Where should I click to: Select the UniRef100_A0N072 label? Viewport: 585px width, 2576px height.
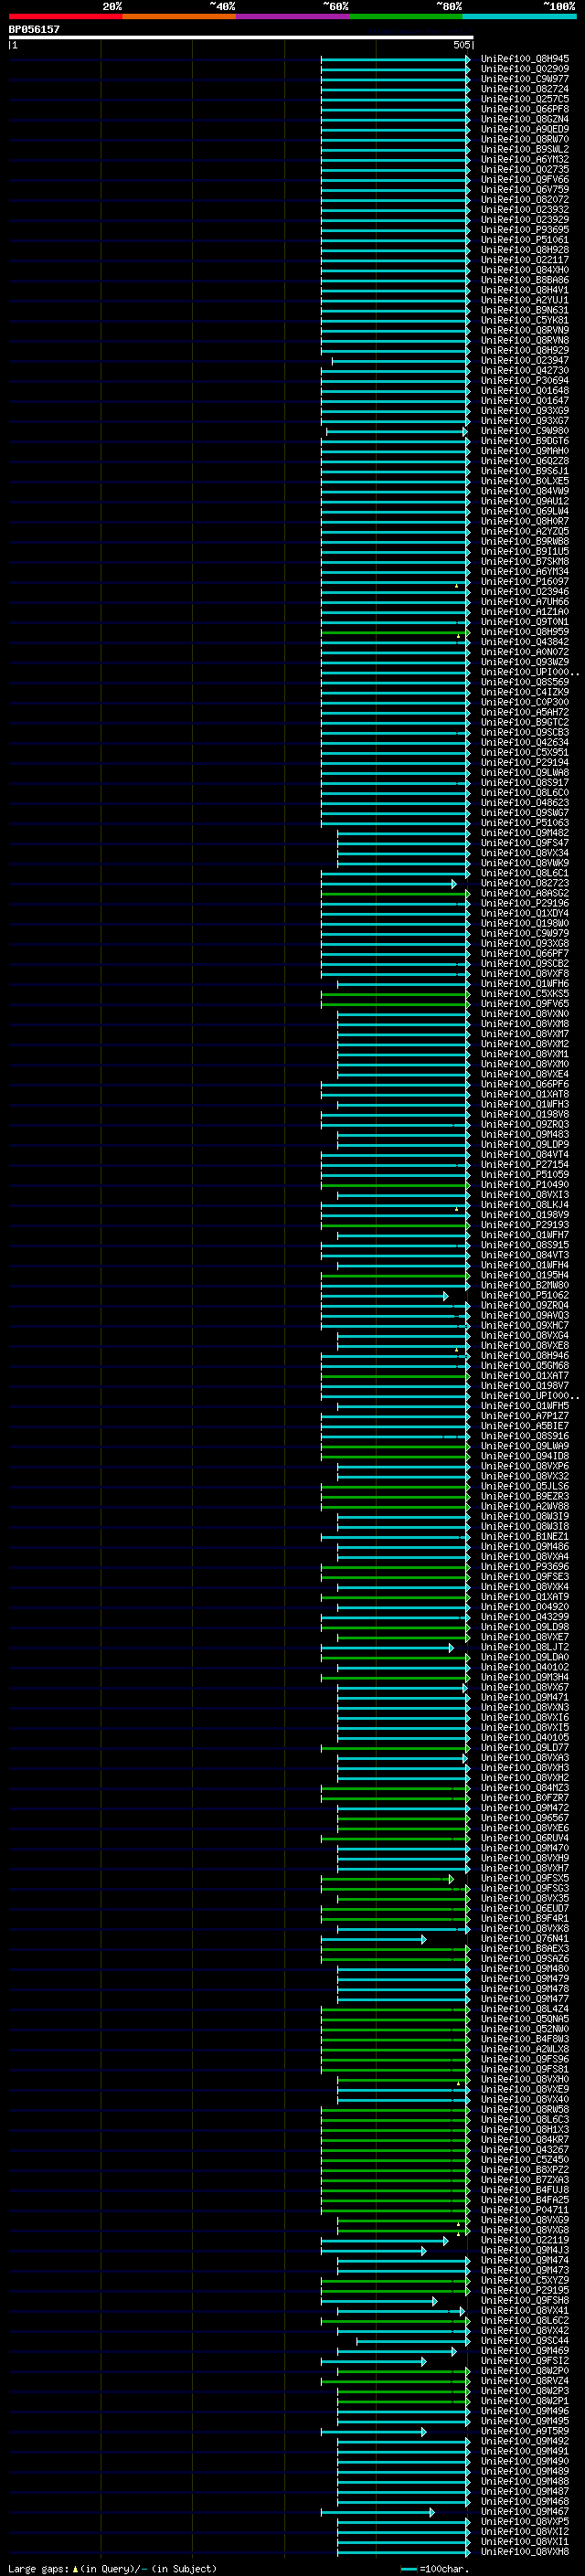[525, 652]
